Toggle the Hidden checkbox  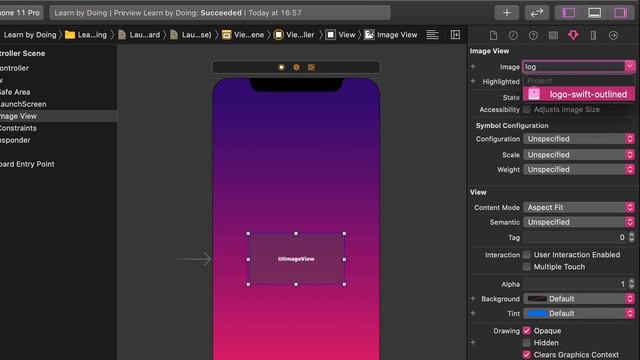click(x=527, y=342)
